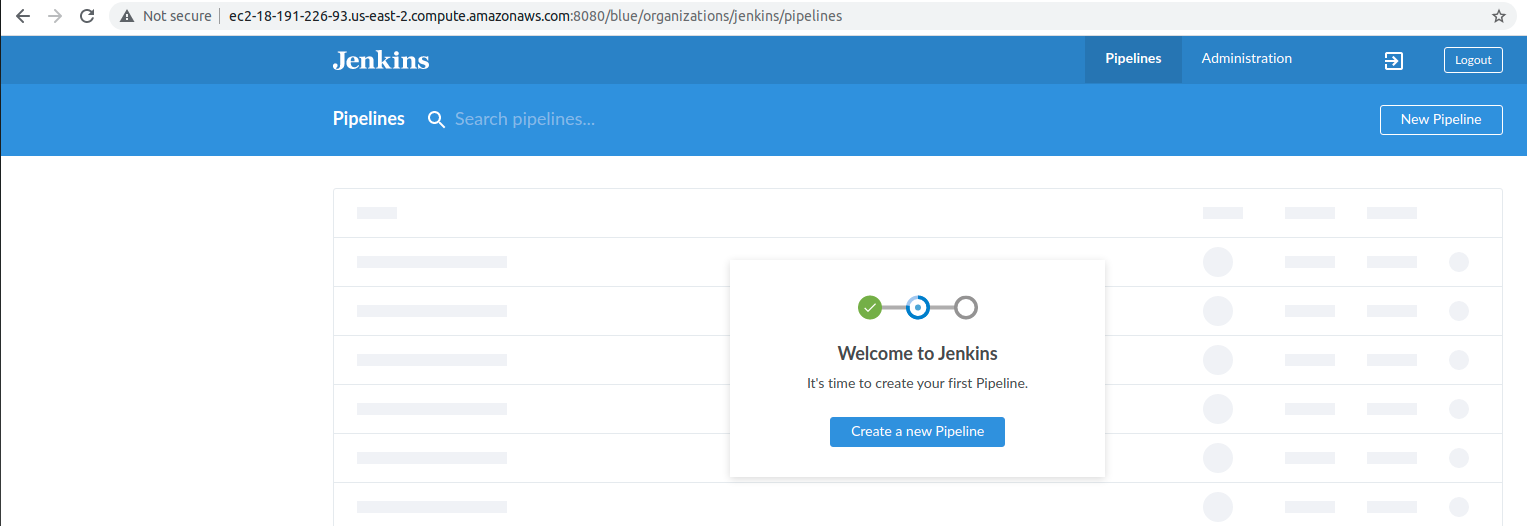
Task: Reload the page with the refresh icon
Action: click(x=87, y=16)
